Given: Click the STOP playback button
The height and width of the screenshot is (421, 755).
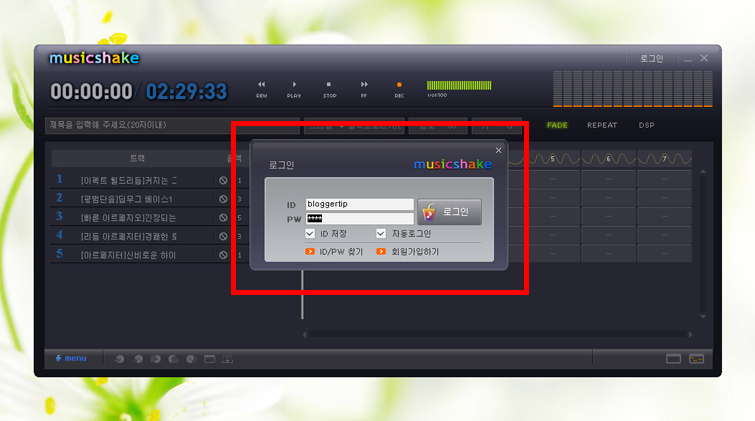Looking at the screenshot, I should pos(329,89).
